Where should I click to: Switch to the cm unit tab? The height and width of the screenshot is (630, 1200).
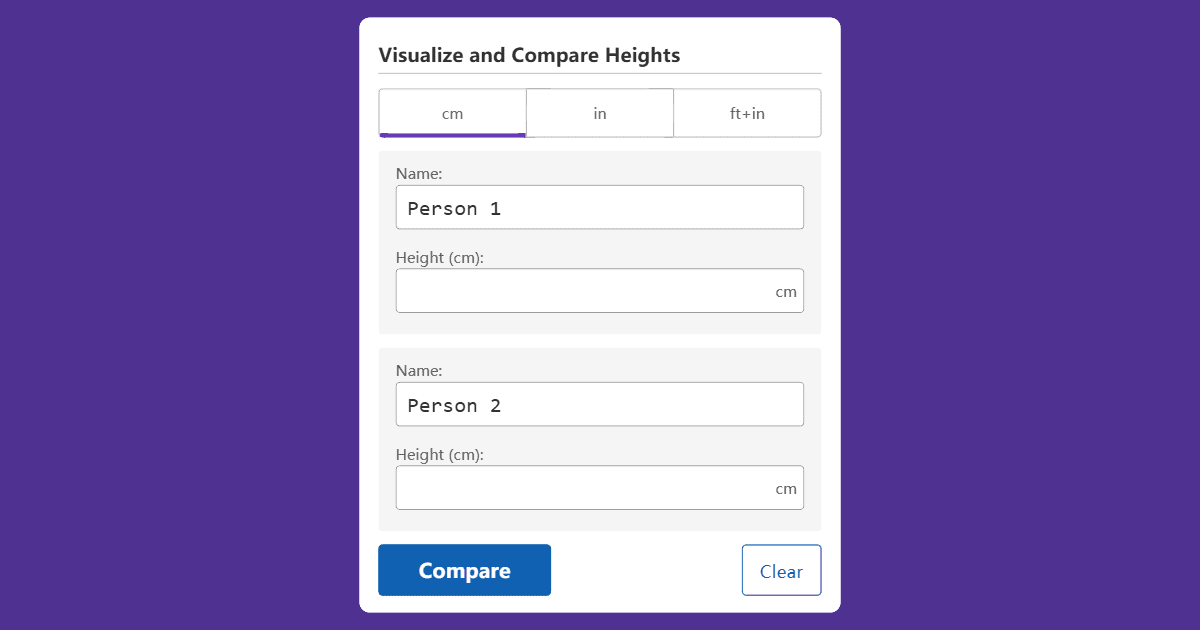pos(452,112)
